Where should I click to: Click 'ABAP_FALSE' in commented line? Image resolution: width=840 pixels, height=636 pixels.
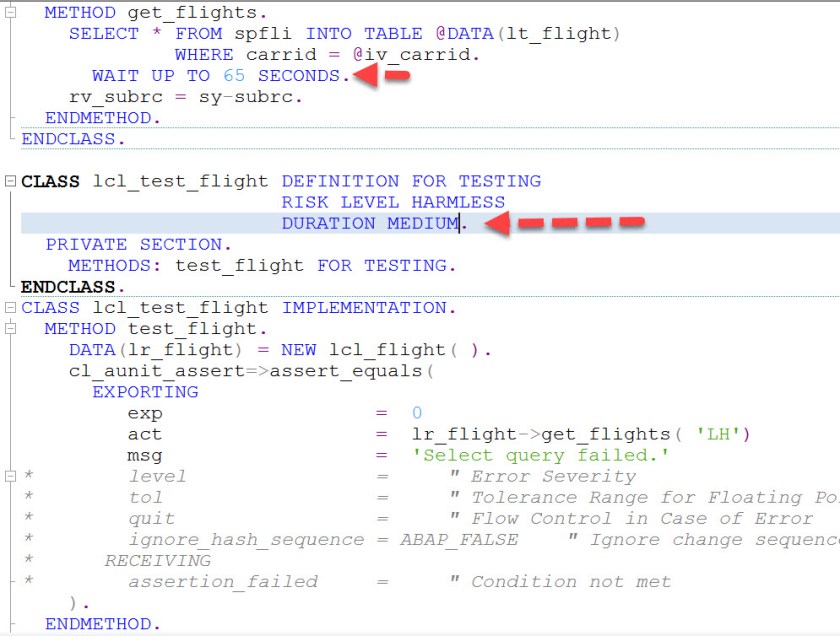point(459,539)
